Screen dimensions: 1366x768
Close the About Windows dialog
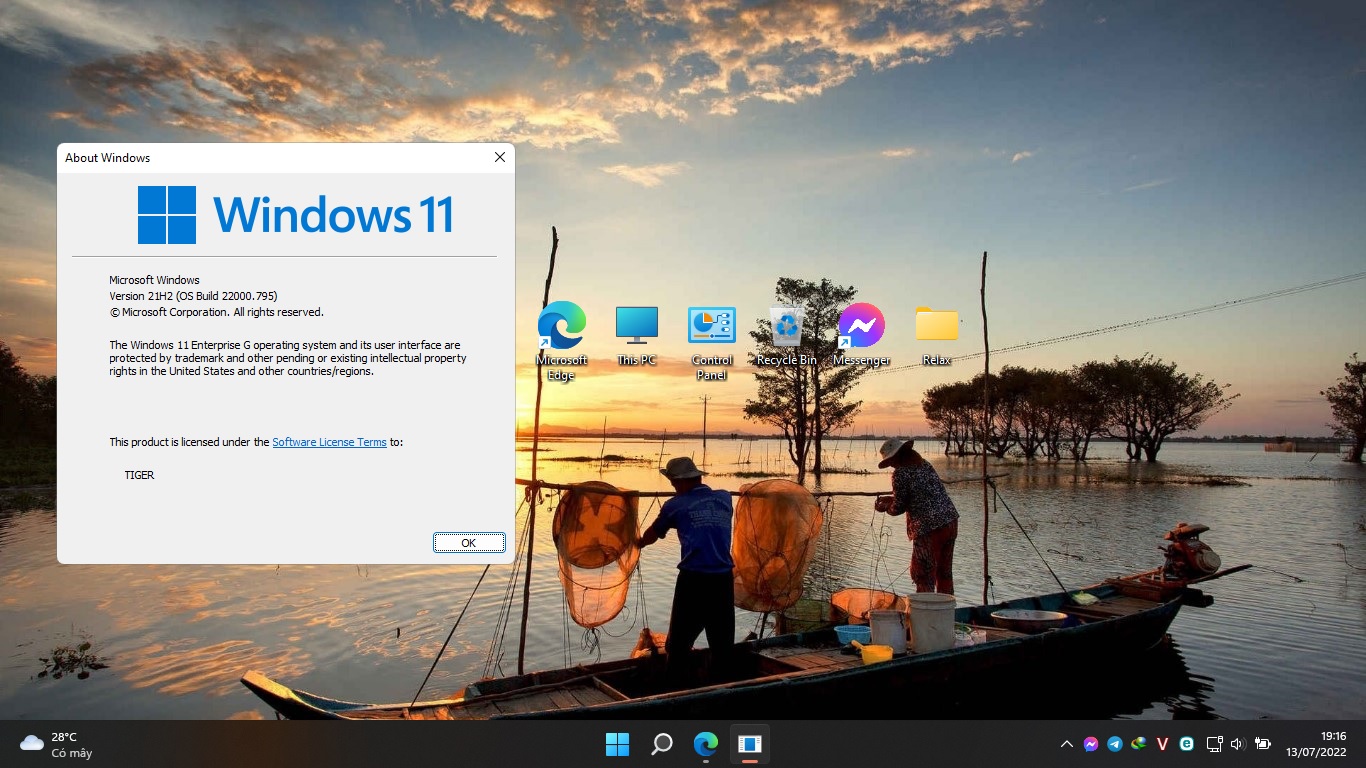pyautogui.click(x=500, y=157)
